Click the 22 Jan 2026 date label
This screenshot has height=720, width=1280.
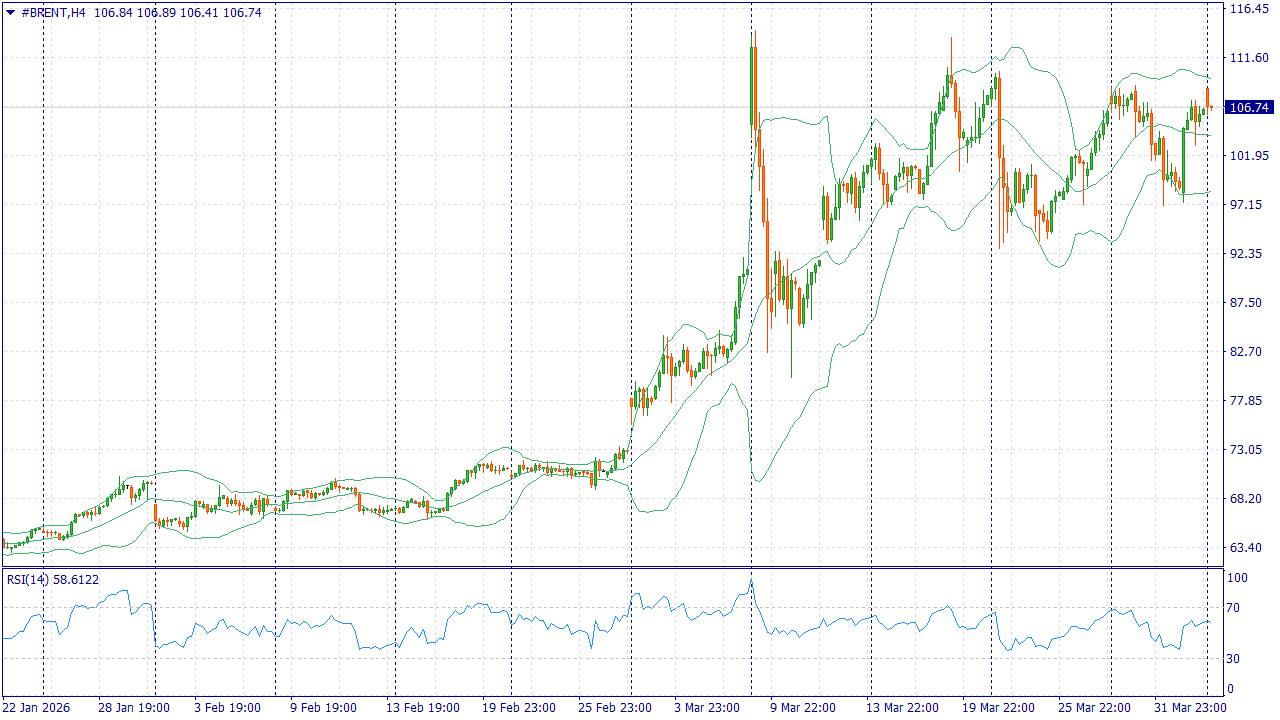[x=37, y=707]
